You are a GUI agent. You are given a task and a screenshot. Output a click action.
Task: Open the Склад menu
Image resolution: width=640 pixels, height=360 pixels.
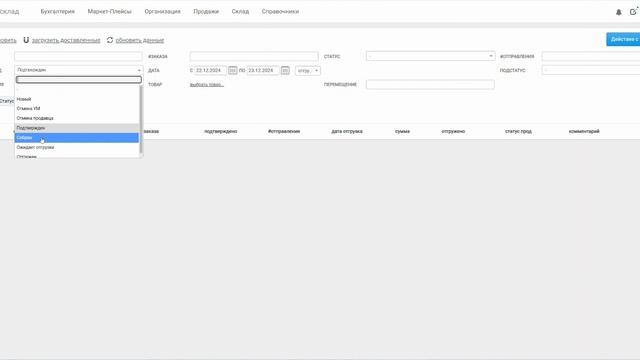(x=240, y=11)
